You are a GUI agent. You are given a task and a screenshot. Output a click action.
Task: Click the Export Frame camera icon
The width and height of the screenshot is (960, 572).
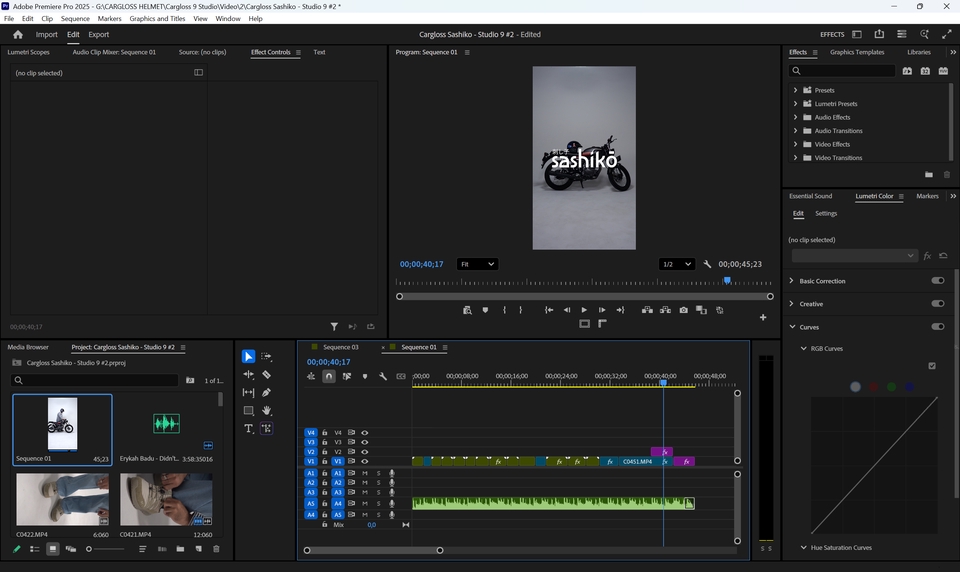684,310
